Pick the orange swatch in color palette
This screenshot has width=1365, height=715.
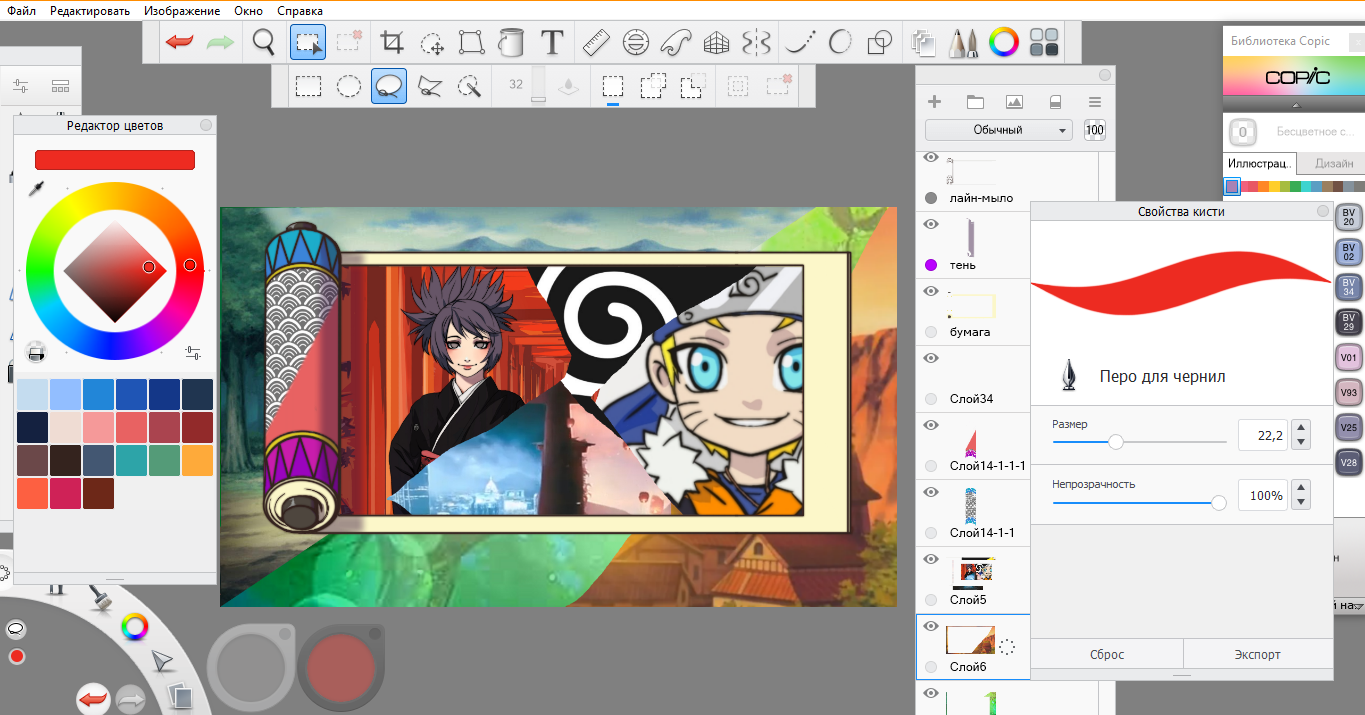pyautogui.click(x=198, y=460)
